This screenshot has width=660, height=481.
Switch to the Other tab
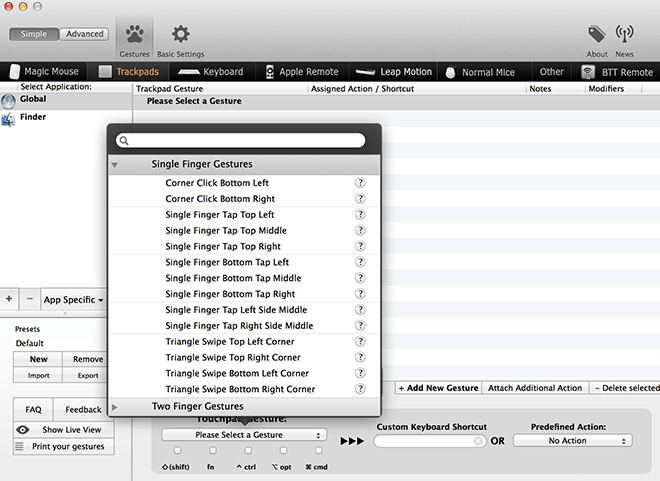[x=551, y=72]
